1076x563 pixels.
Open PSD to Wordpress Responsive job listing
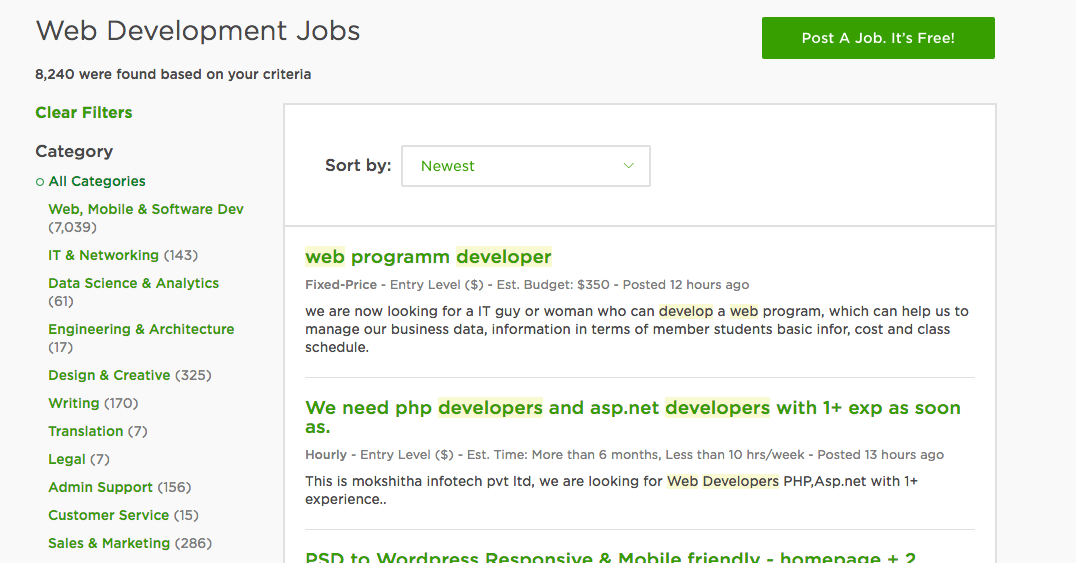pos(611,557)
